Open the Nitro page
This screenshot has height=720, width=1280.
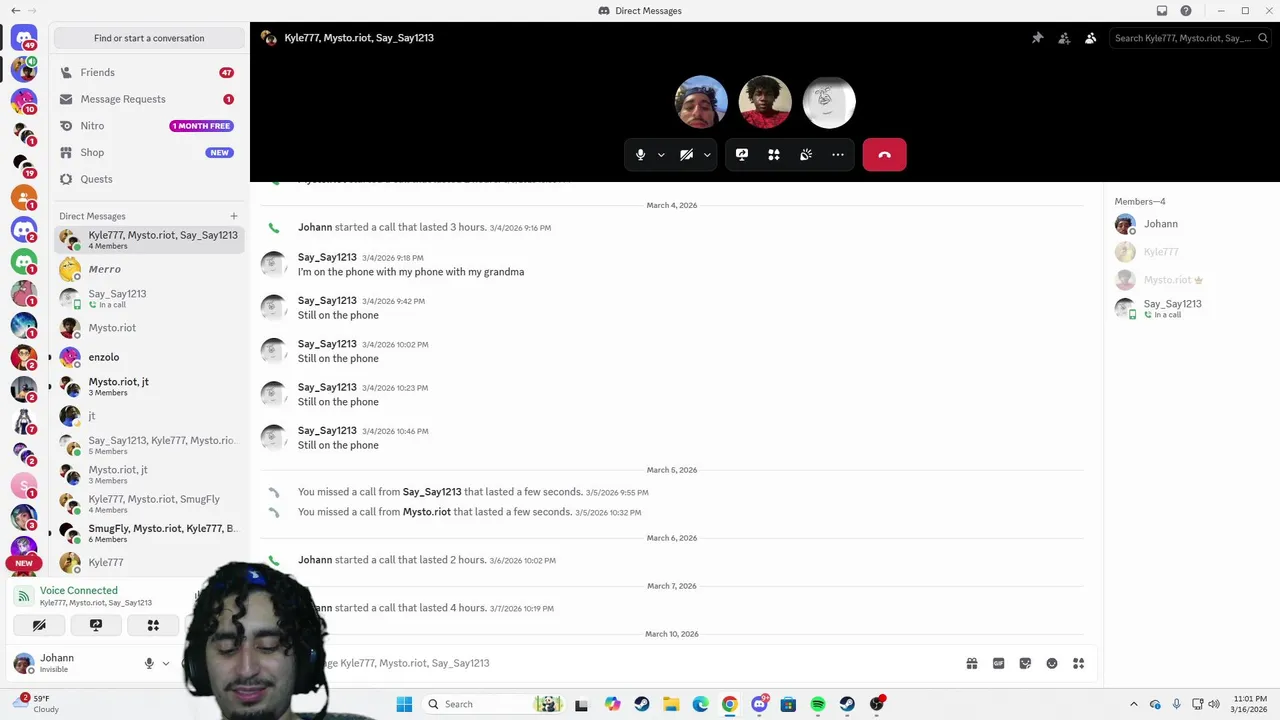[x=149, y=126]
